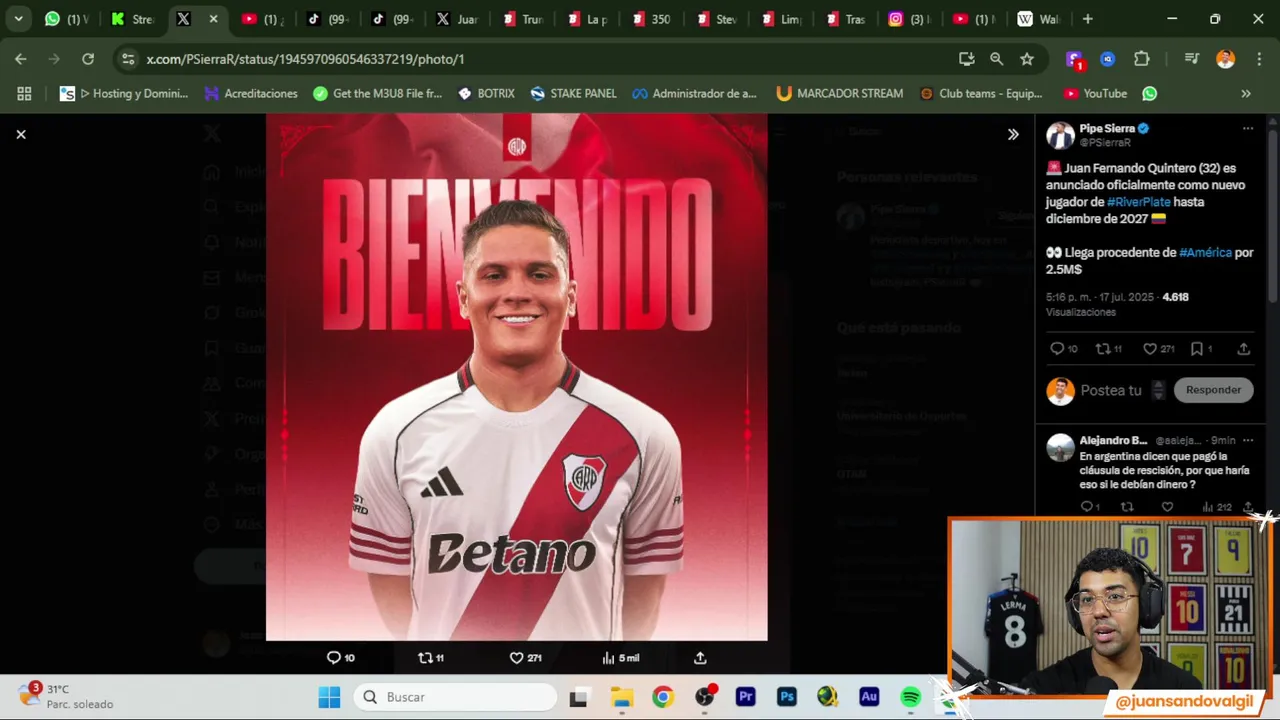The width and height of the screenshot is (1280, 720).
Task: Bookmark the tweet in the sidebar
Action: (1196, 349)
